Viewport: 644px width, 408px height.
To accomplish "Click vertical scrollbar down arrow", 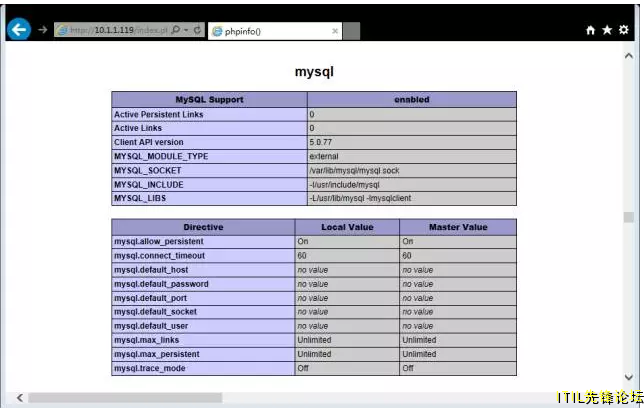I will [x=628, y=377].
